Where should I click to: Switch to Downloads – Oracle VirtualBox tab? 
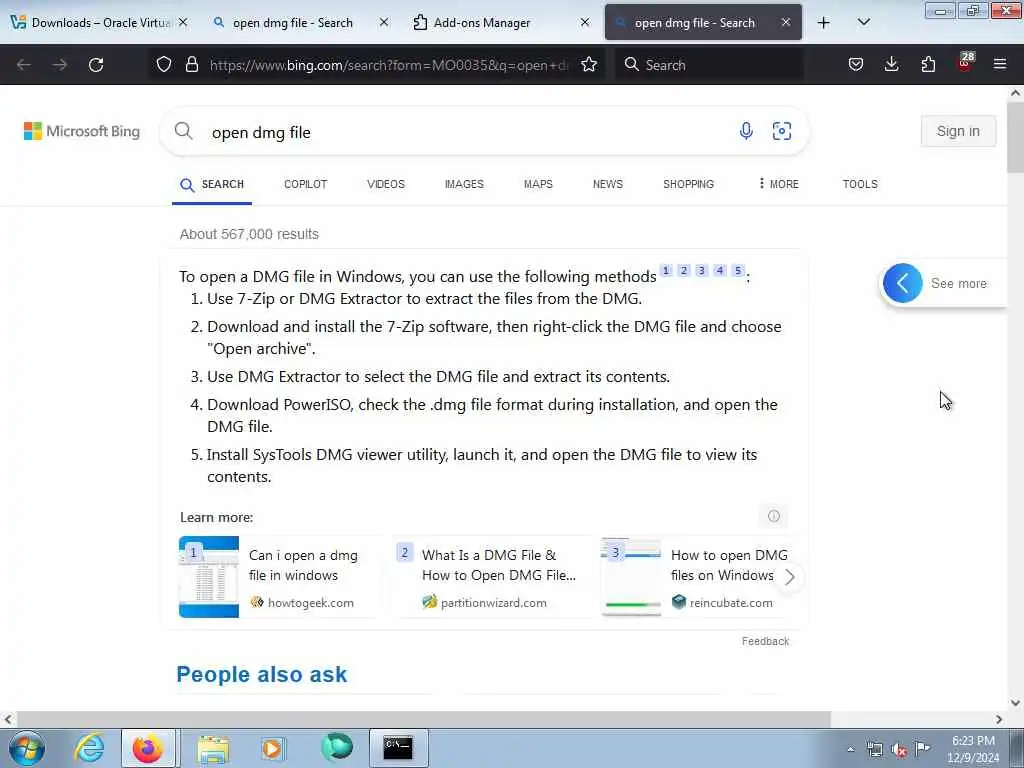pyautogui.click(x=100, y=22)
